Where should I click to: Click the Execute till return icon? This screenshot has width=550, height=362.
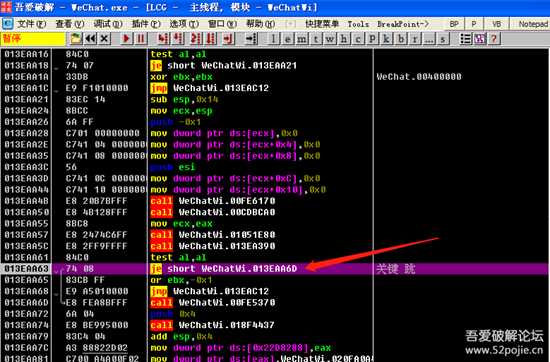[x=228, y=39]
